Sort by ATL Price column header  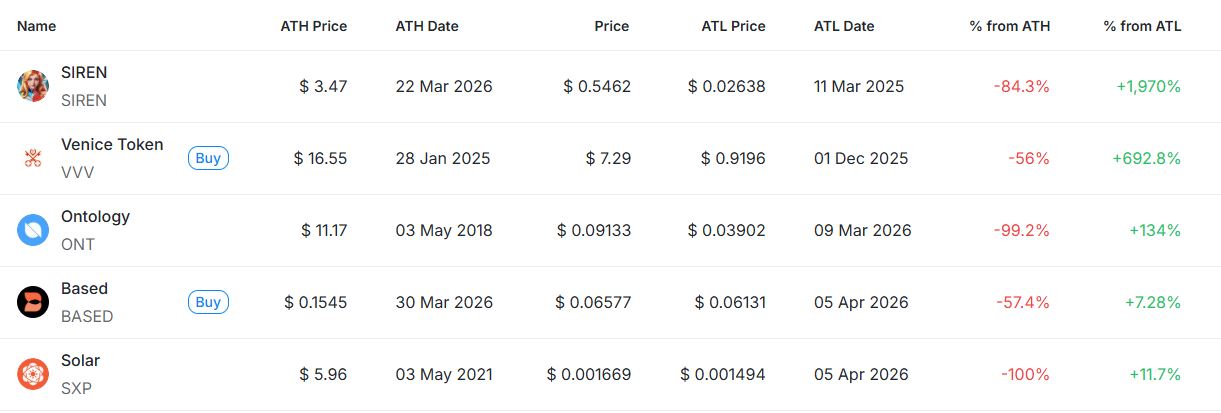pos(732,26)
